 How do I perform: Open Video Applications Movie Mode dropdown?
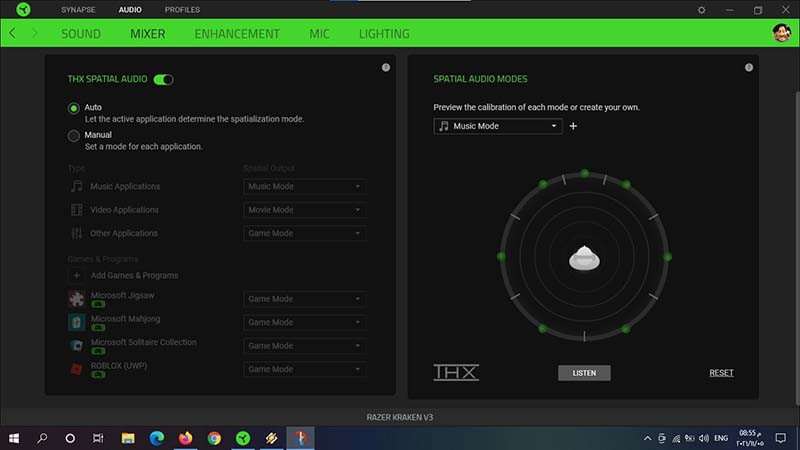pos(304,210)
